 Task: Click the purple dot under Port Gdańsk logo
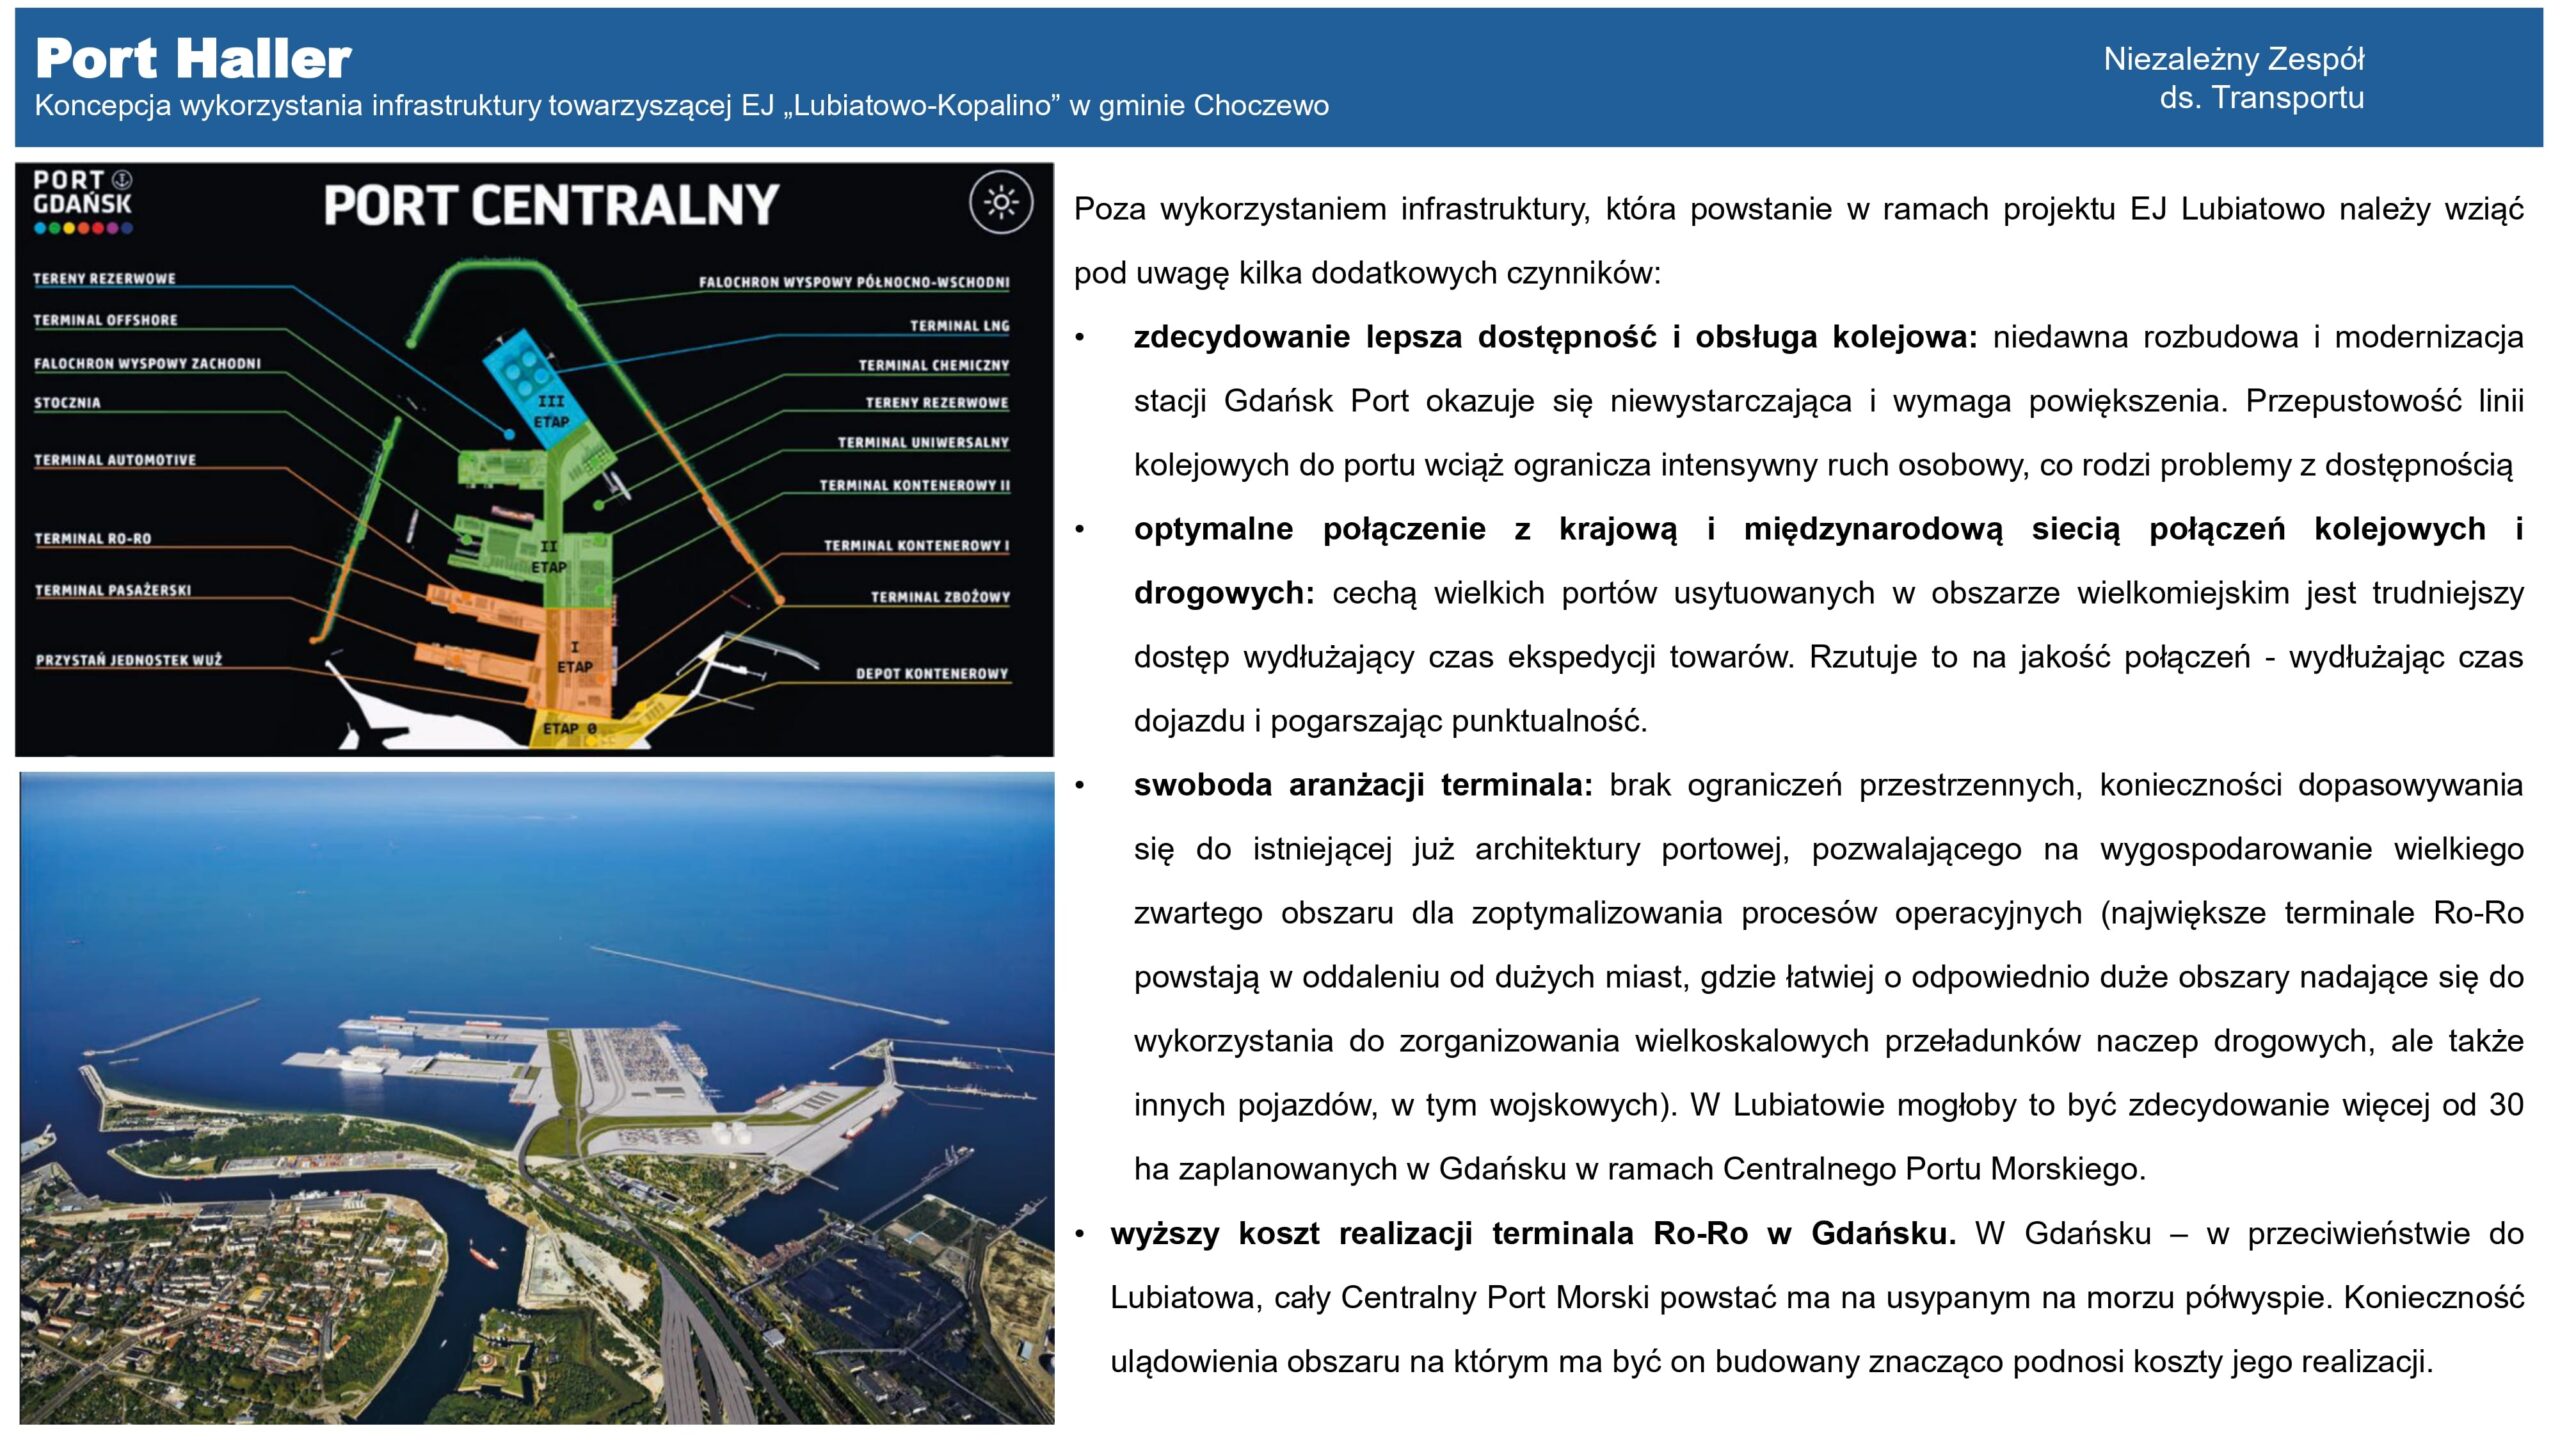[x=113, y=228]
